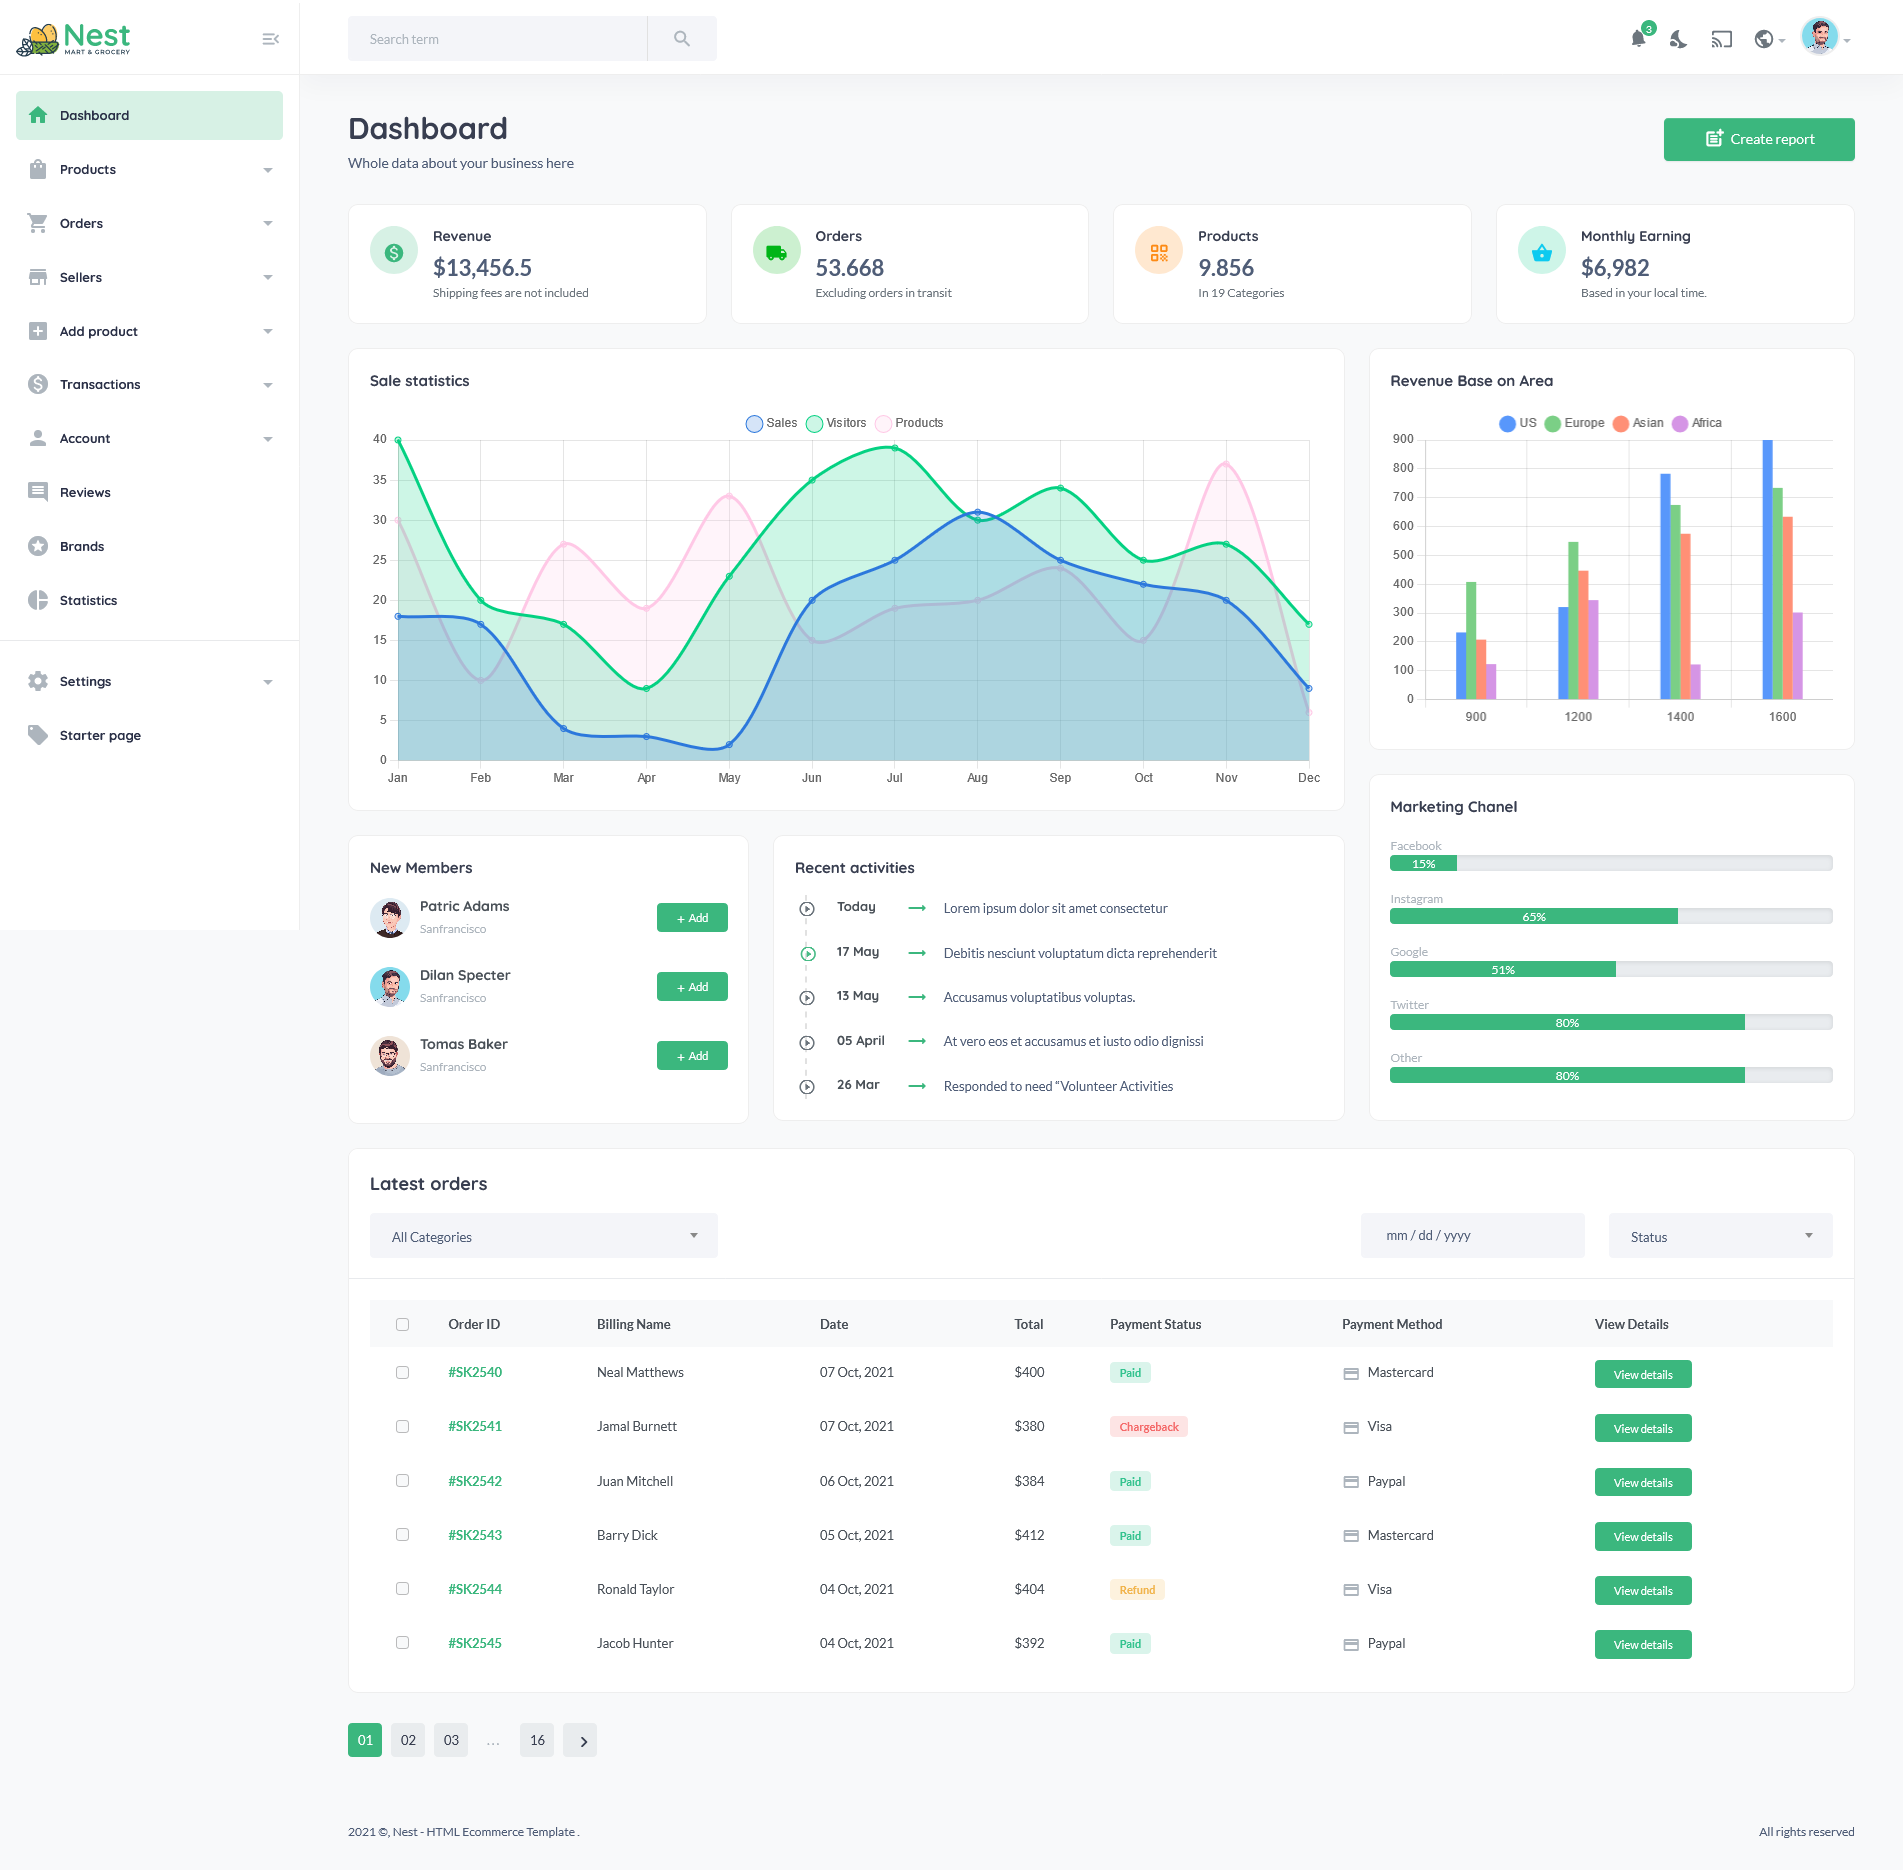Expand the Products sidebar menu
The width and height of the screenshot is (1903, 1873).
[149, 170]
